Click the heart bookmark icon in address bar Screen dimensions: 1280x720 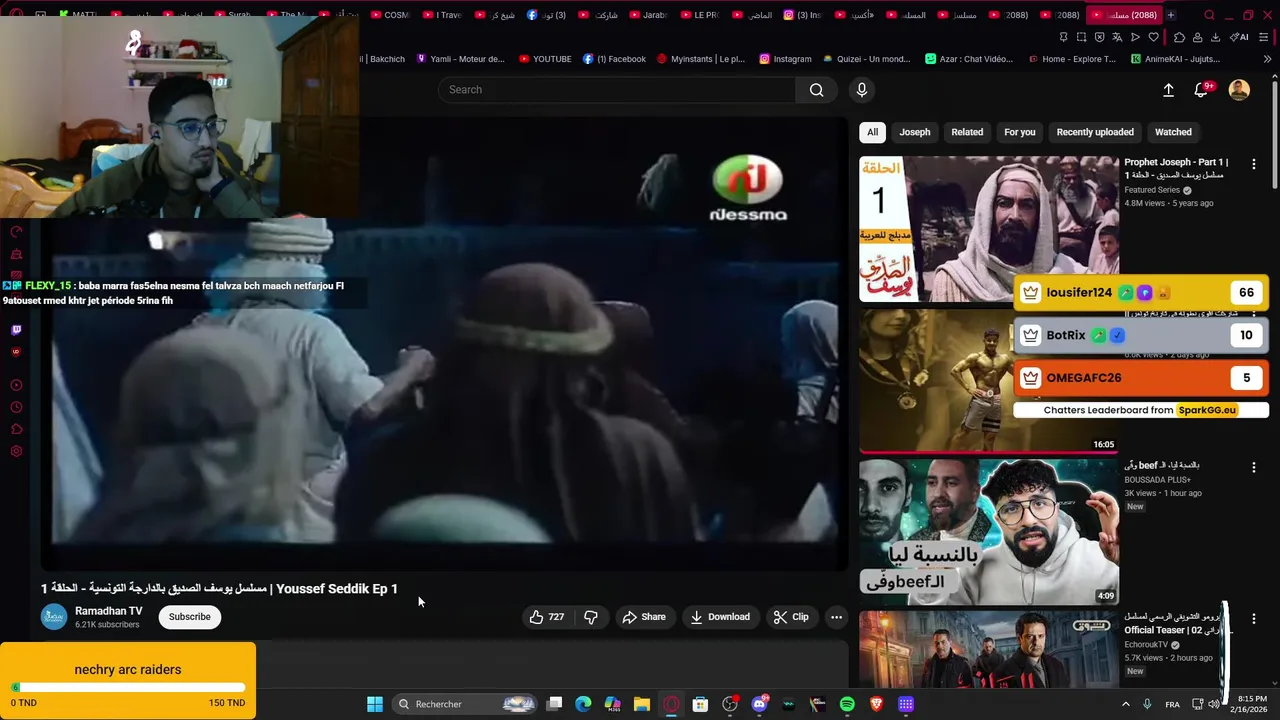coord(1153,37)
